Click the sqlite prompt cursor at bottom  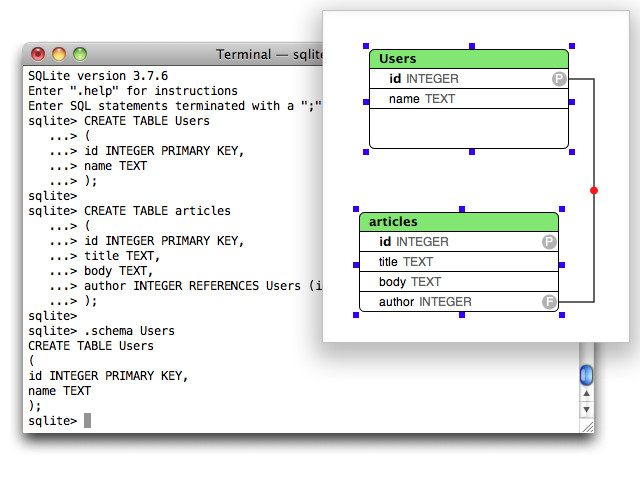(x=87, y=420)
